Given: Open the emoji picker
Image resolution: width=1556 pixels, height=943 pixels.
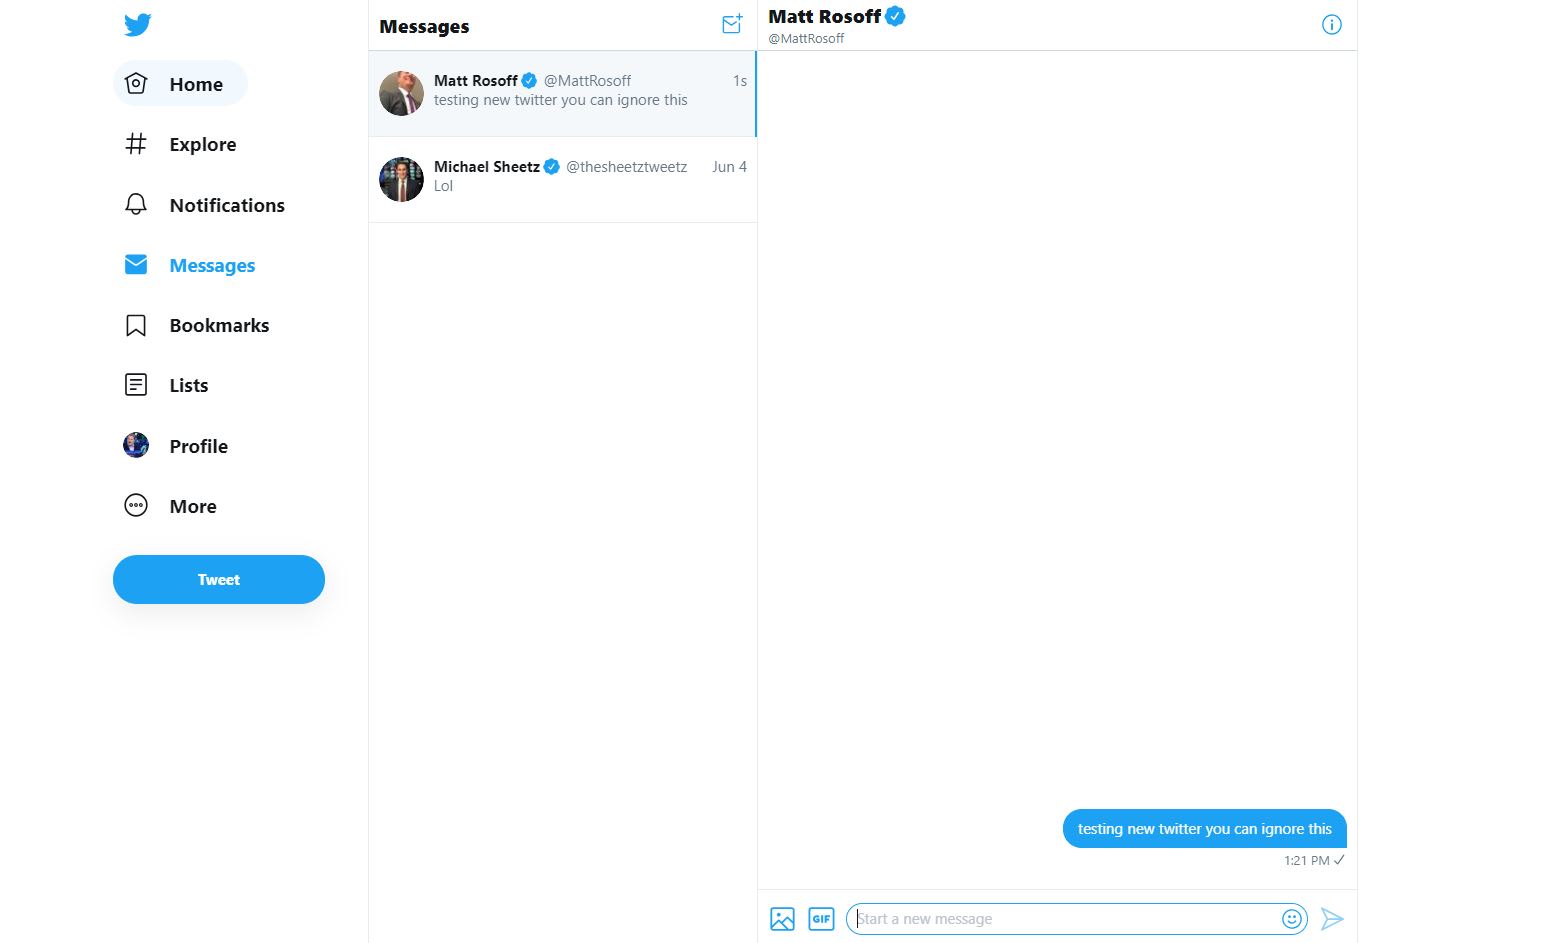Looking at the screenshot, I should click(1291, 918).
